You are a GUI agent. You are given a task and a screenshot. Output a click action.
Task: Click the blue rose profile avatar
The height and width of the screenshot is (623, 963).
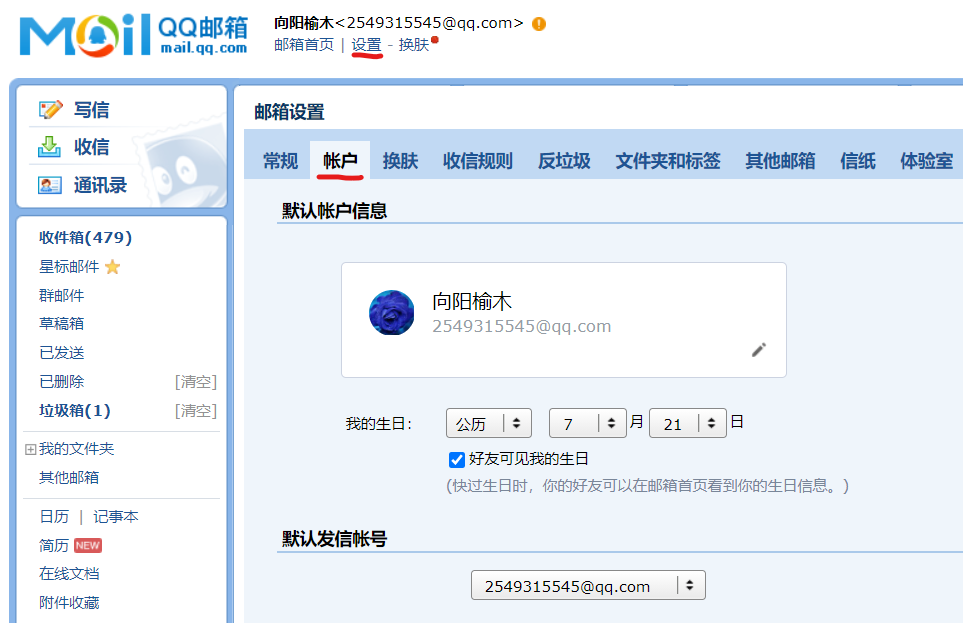coord(392,313)
